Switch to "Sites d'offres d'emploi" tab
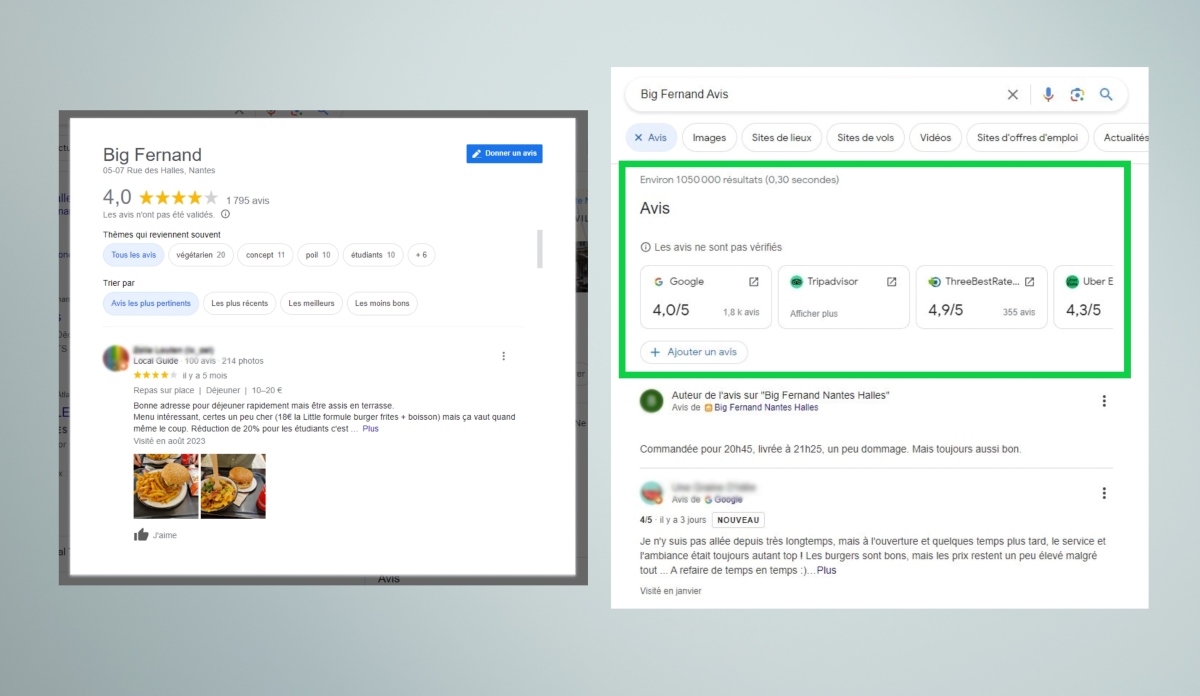 pyautogui.click(x=1027, y=138)
